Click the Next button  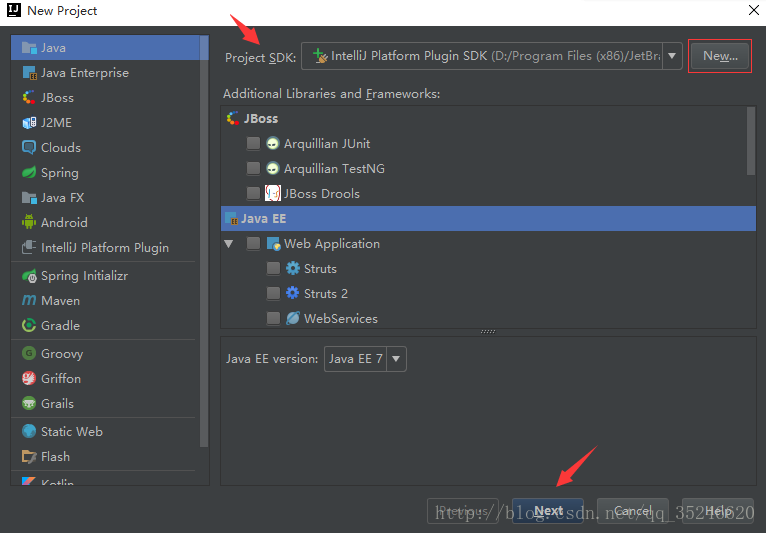[x=548, y=511]
